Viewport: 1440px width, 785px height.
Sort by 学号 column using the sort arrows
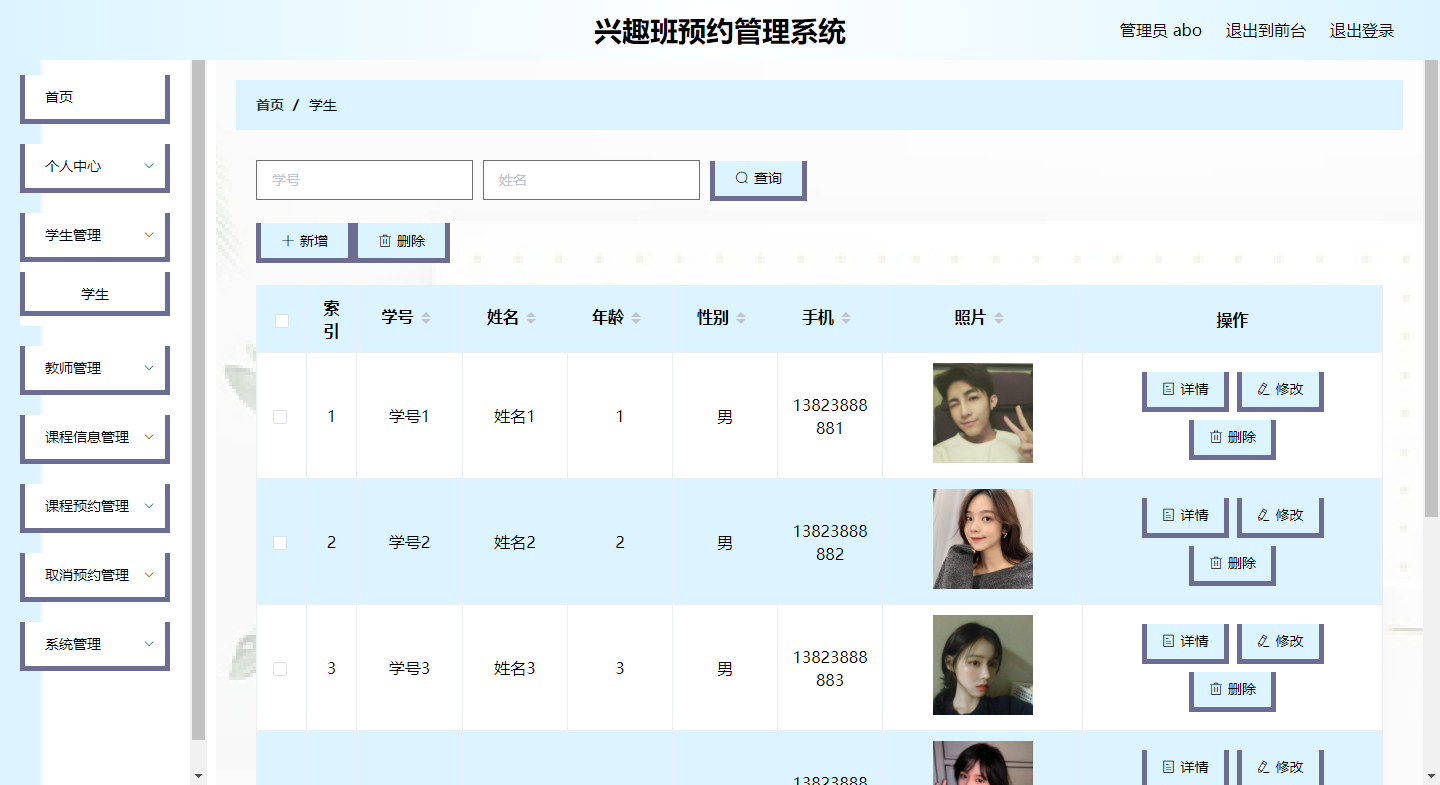(x=426, y=318)
